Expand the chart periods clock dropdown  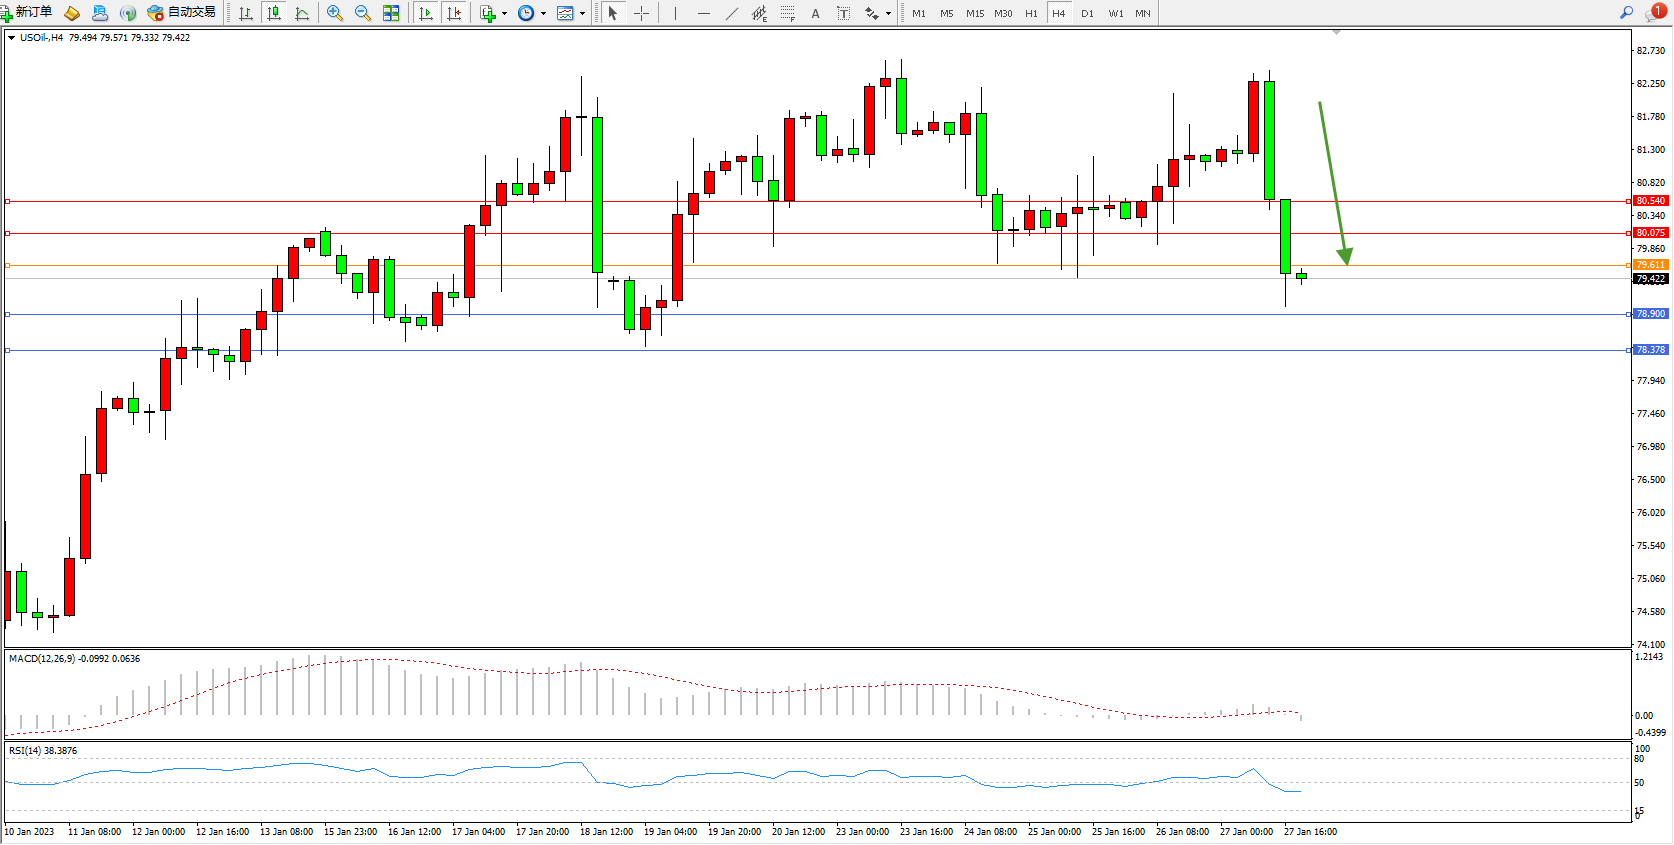click(543, 13)
